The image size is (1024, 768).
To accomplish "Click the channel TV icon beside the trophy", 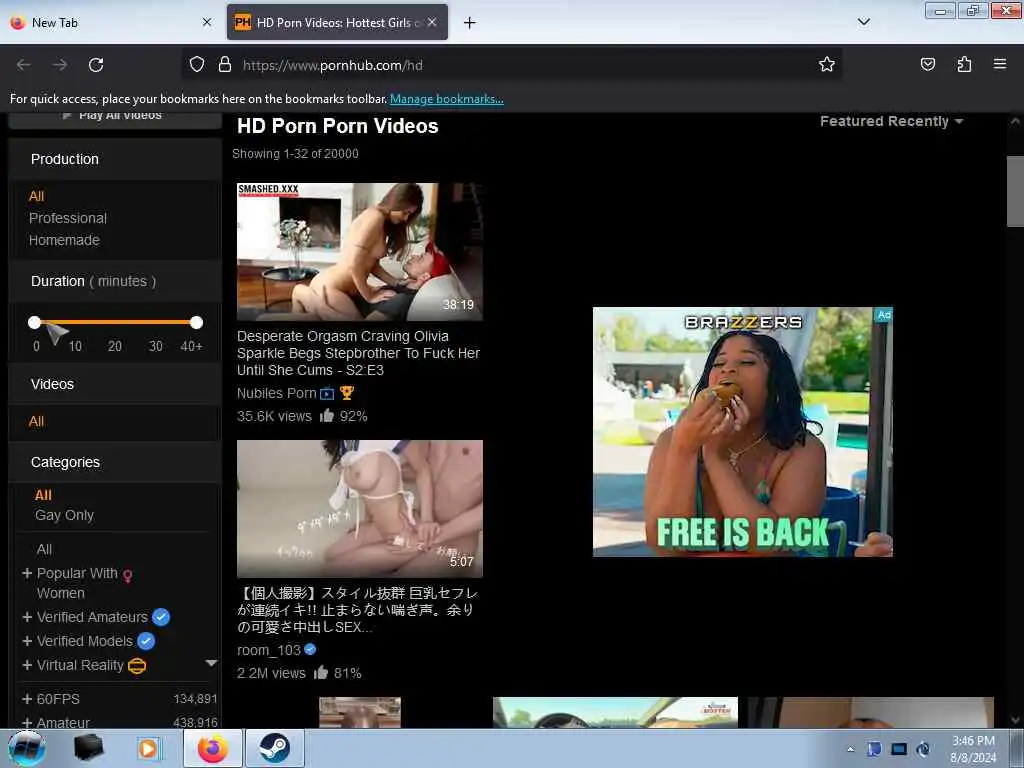I will click(x=327, y=394).
